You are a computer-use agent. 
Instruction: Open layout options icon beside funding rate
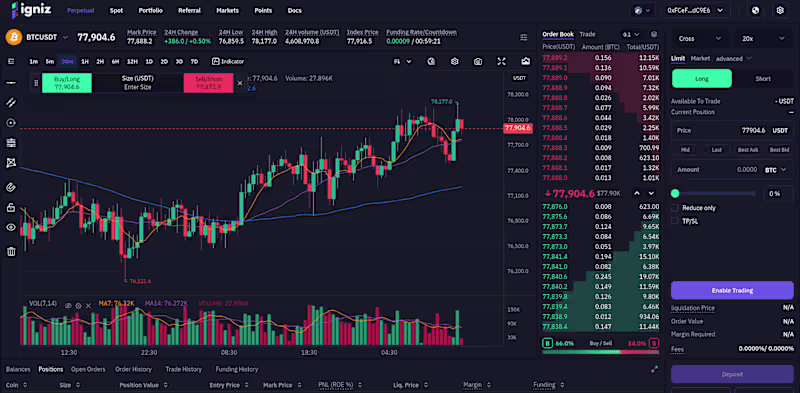point(523,37)
